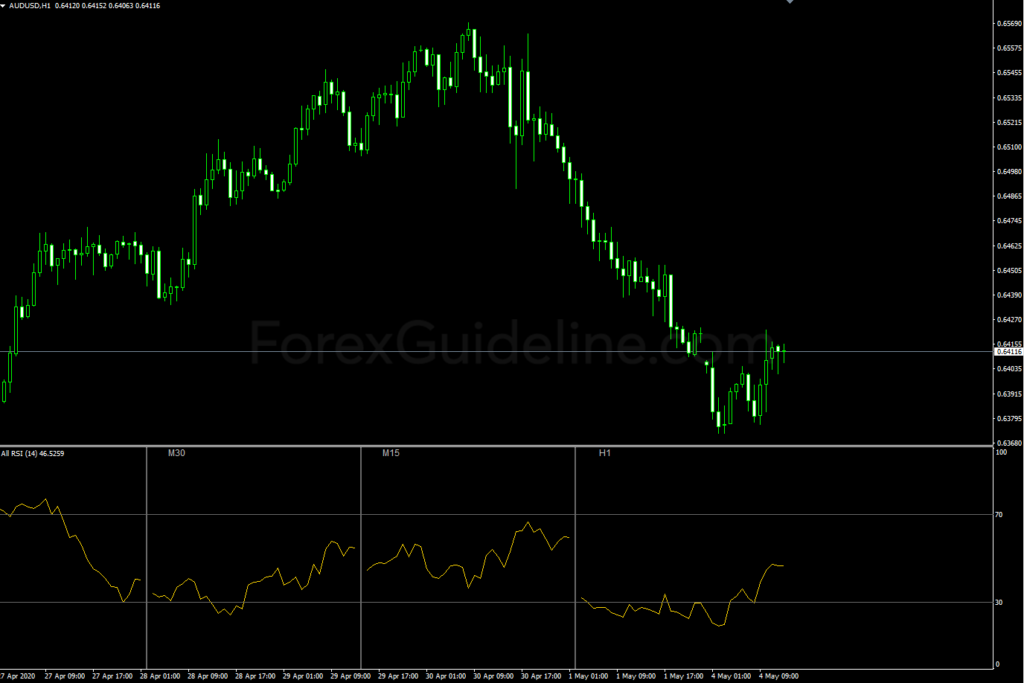Click the 0.64505 price axis label

(x=1009, y=270)
